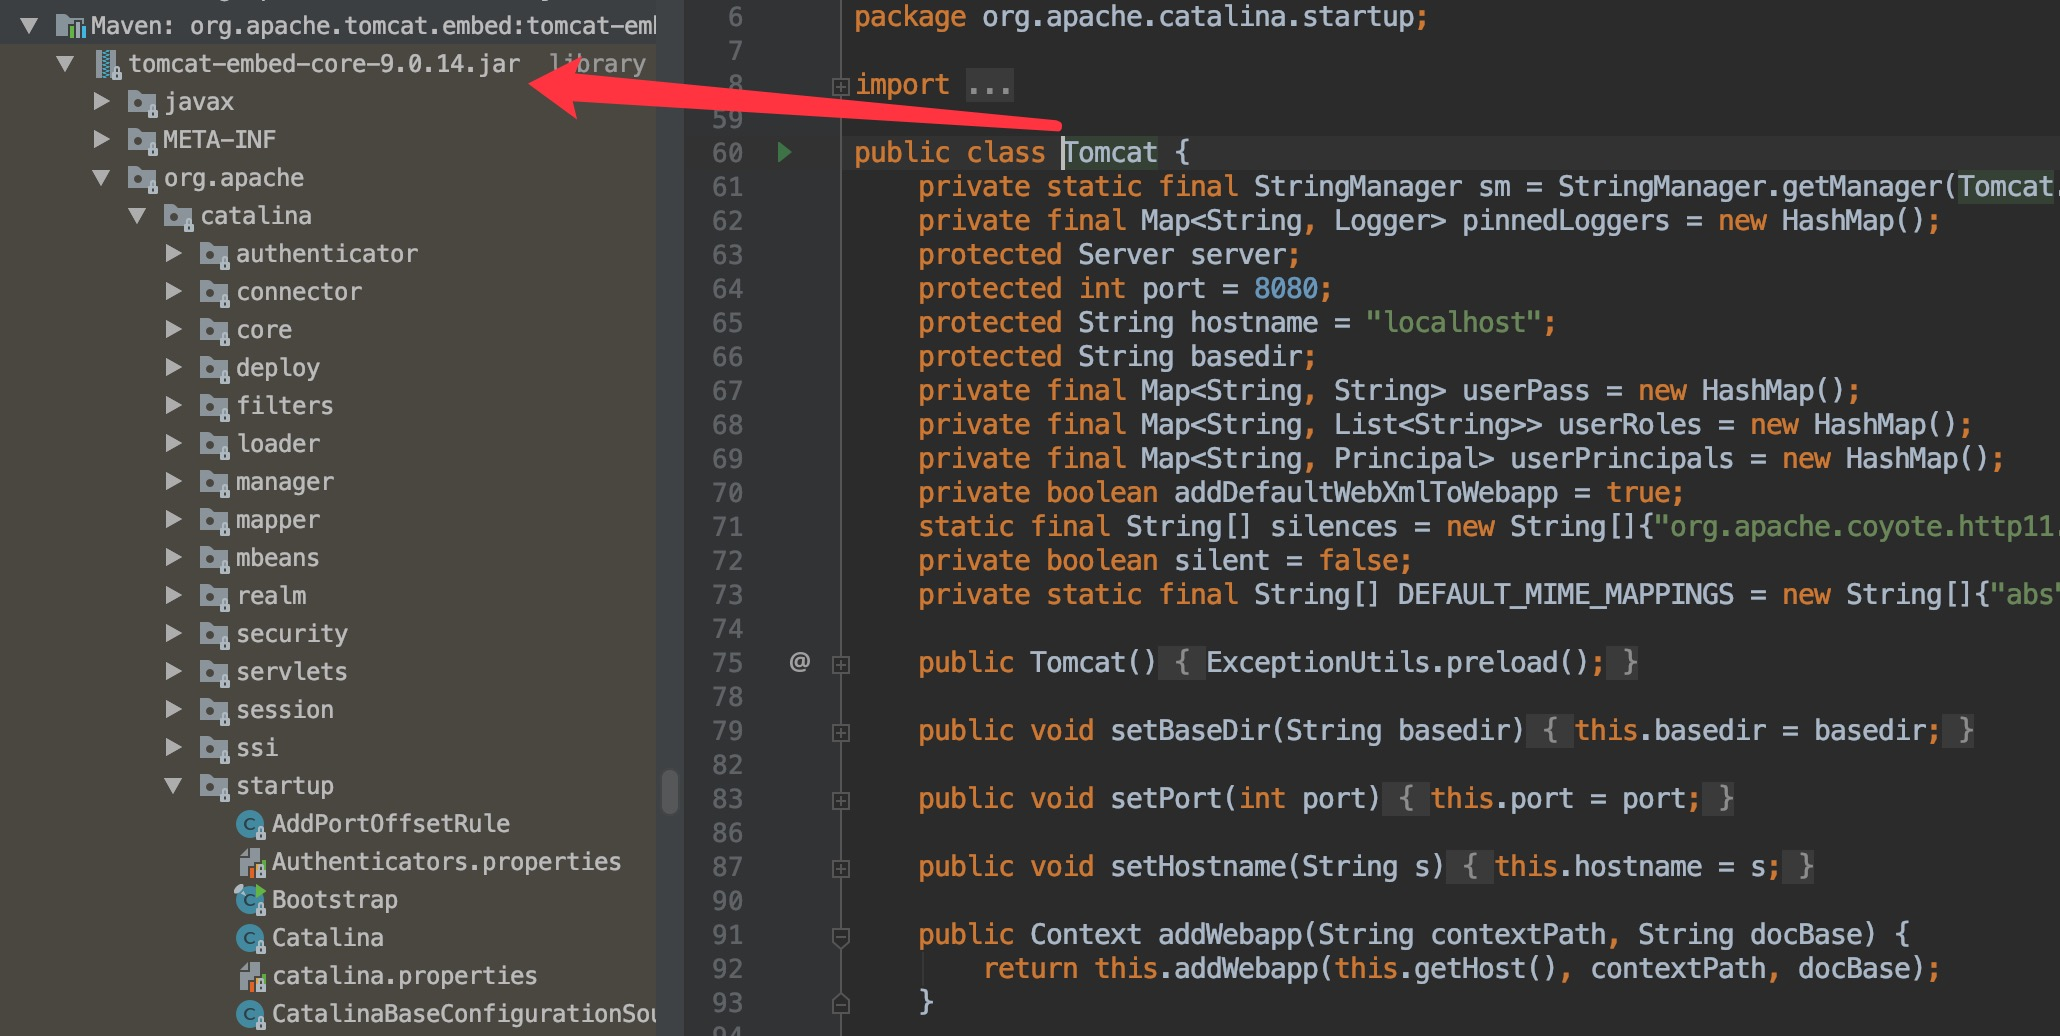Click addDefaultWebXmlToWebapp field name
The image size is (2060, 1036).
(1366, 492)
